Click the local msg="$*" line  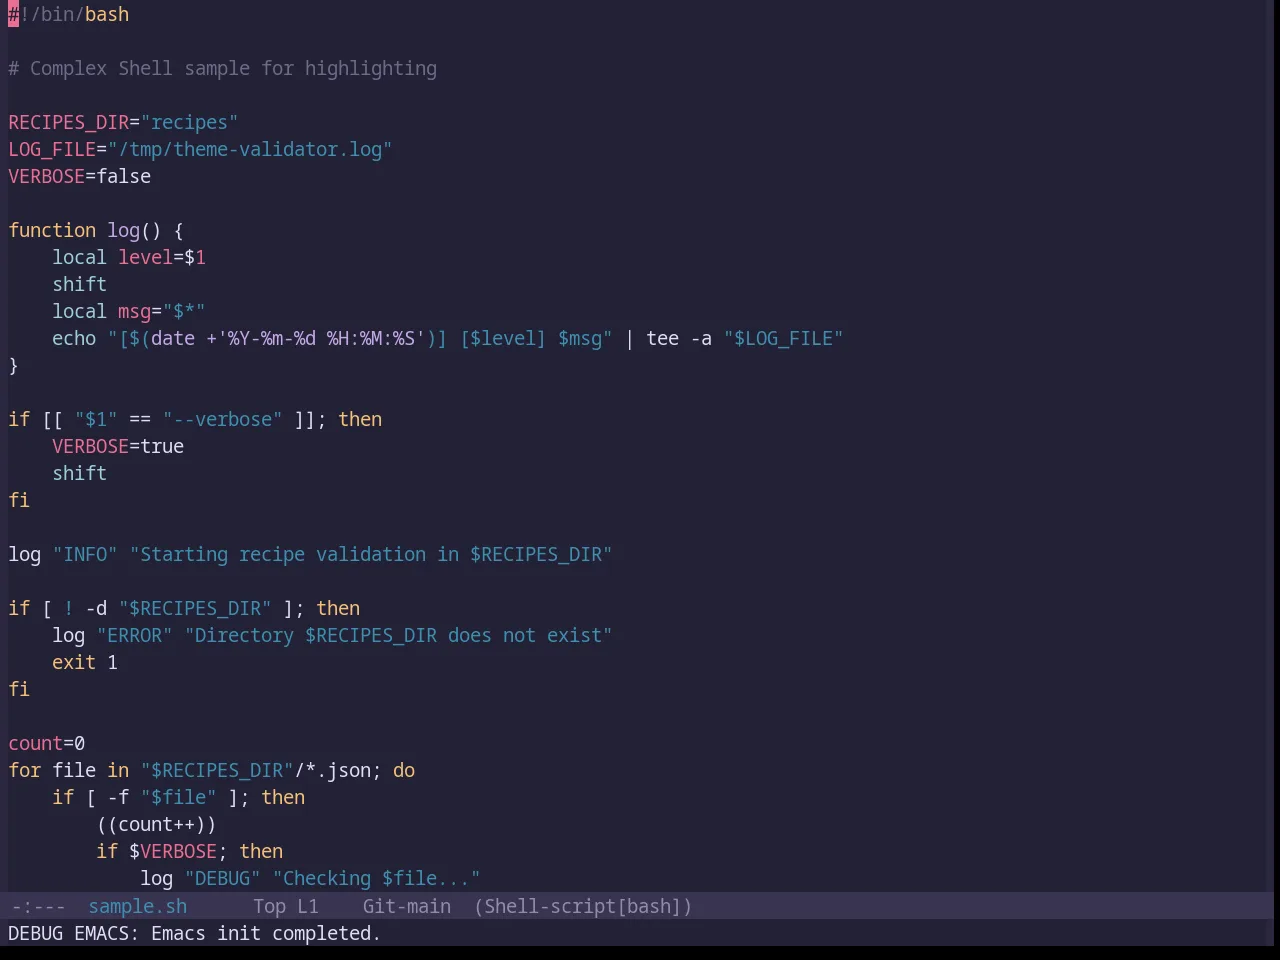click(129, 311)
